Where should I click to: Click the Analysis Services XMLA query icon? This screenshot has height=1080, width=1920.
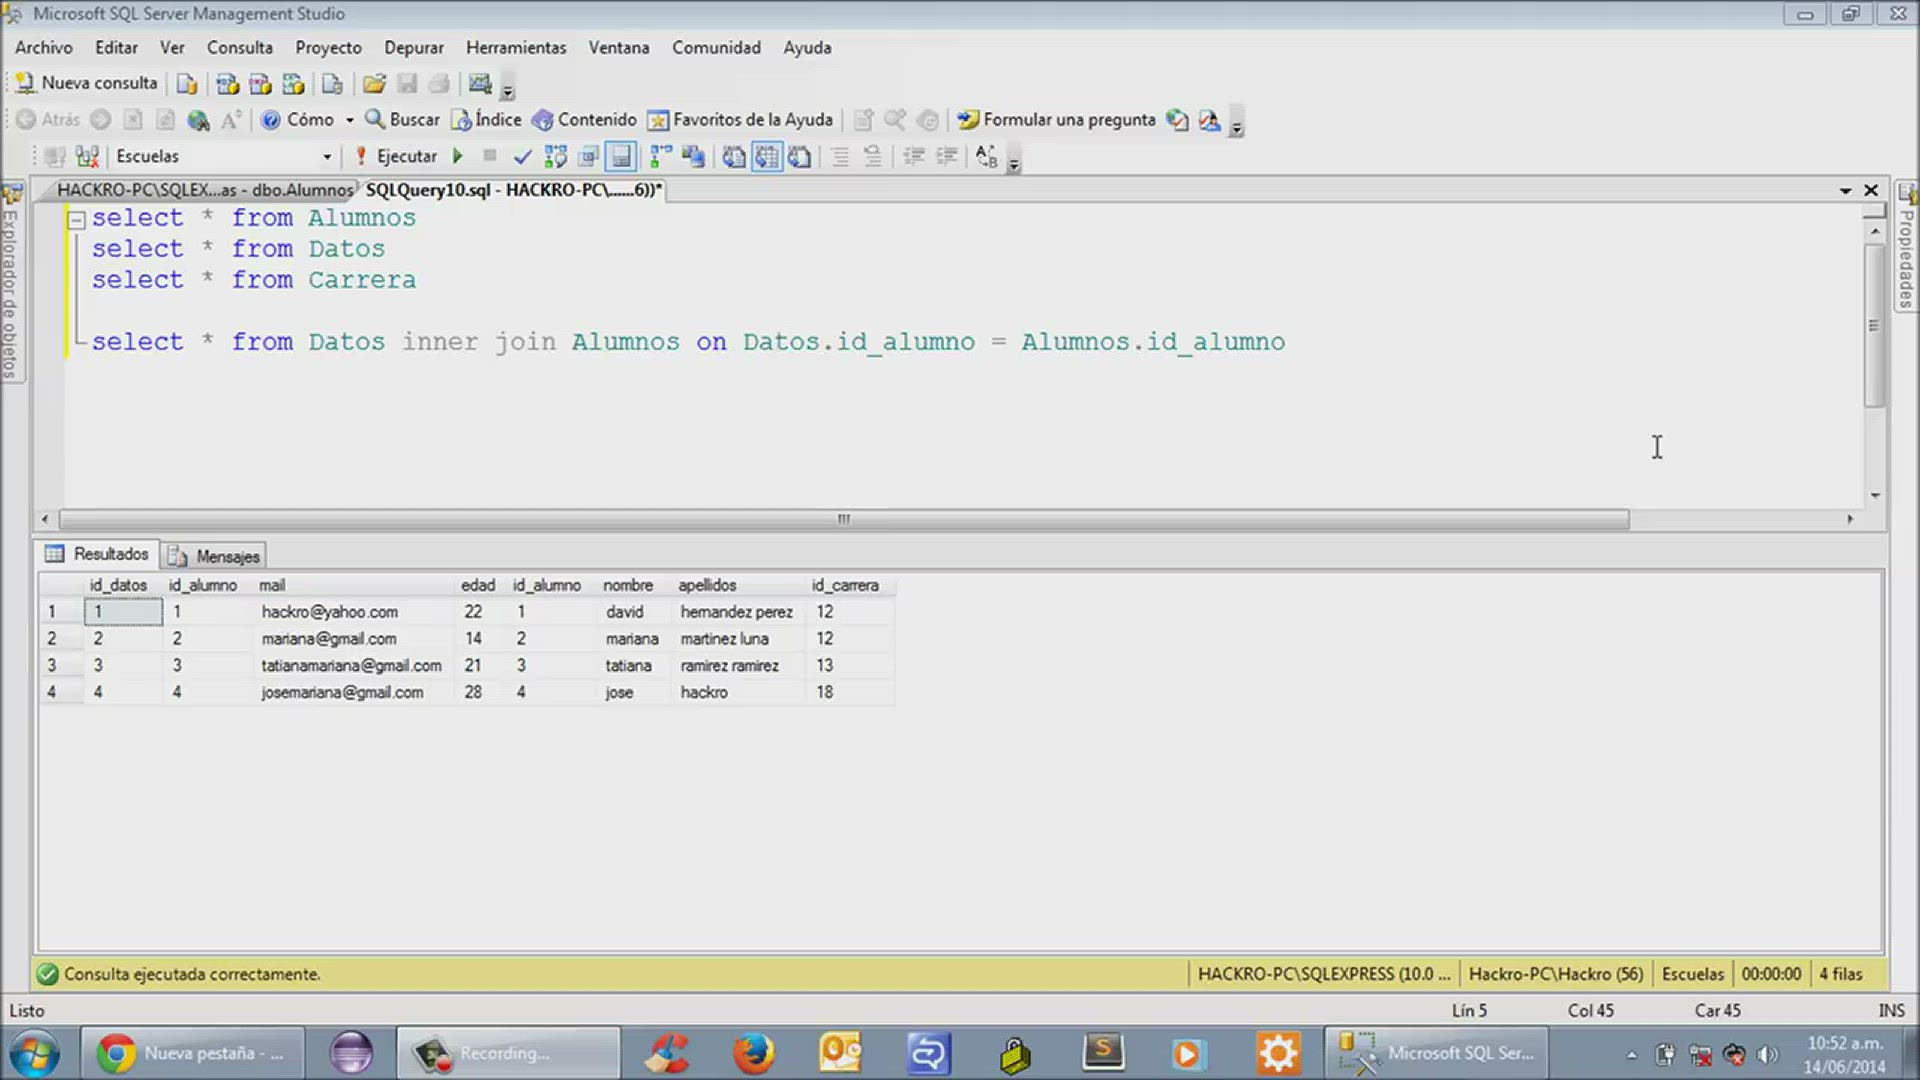(293, 84)
